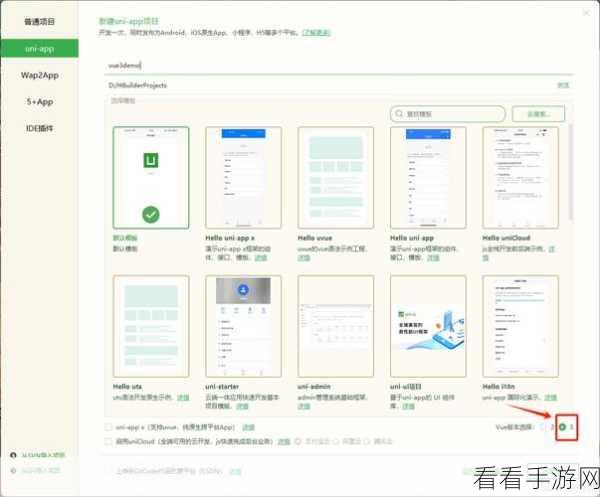Viewport: 600px width, 497px height.
Task: Click the magnifier icon in template search
Action: (399, 114)
